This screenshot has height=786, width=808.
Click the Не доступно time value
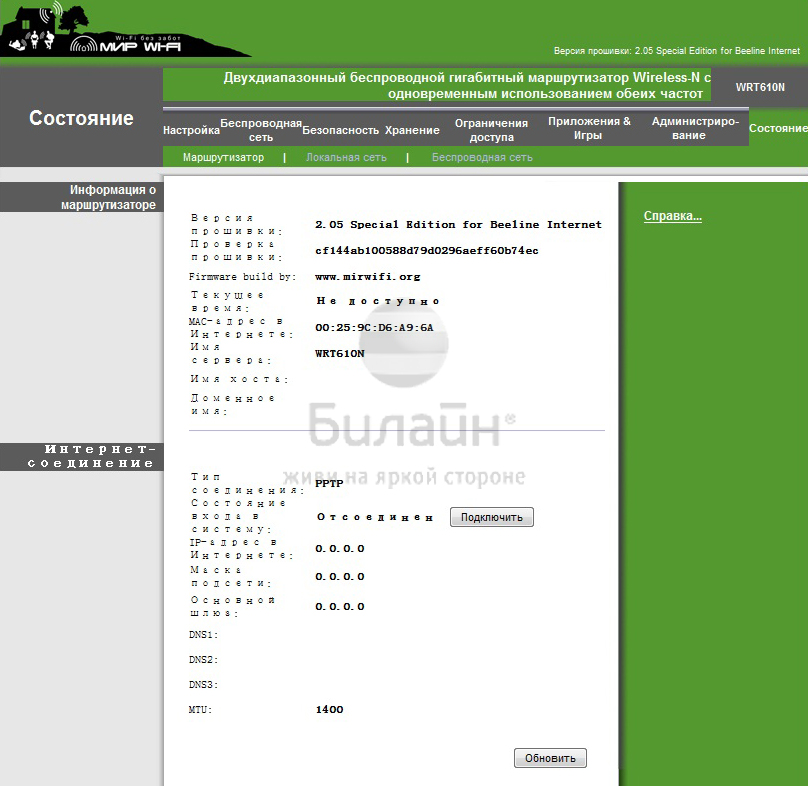(x=378, y=301)
